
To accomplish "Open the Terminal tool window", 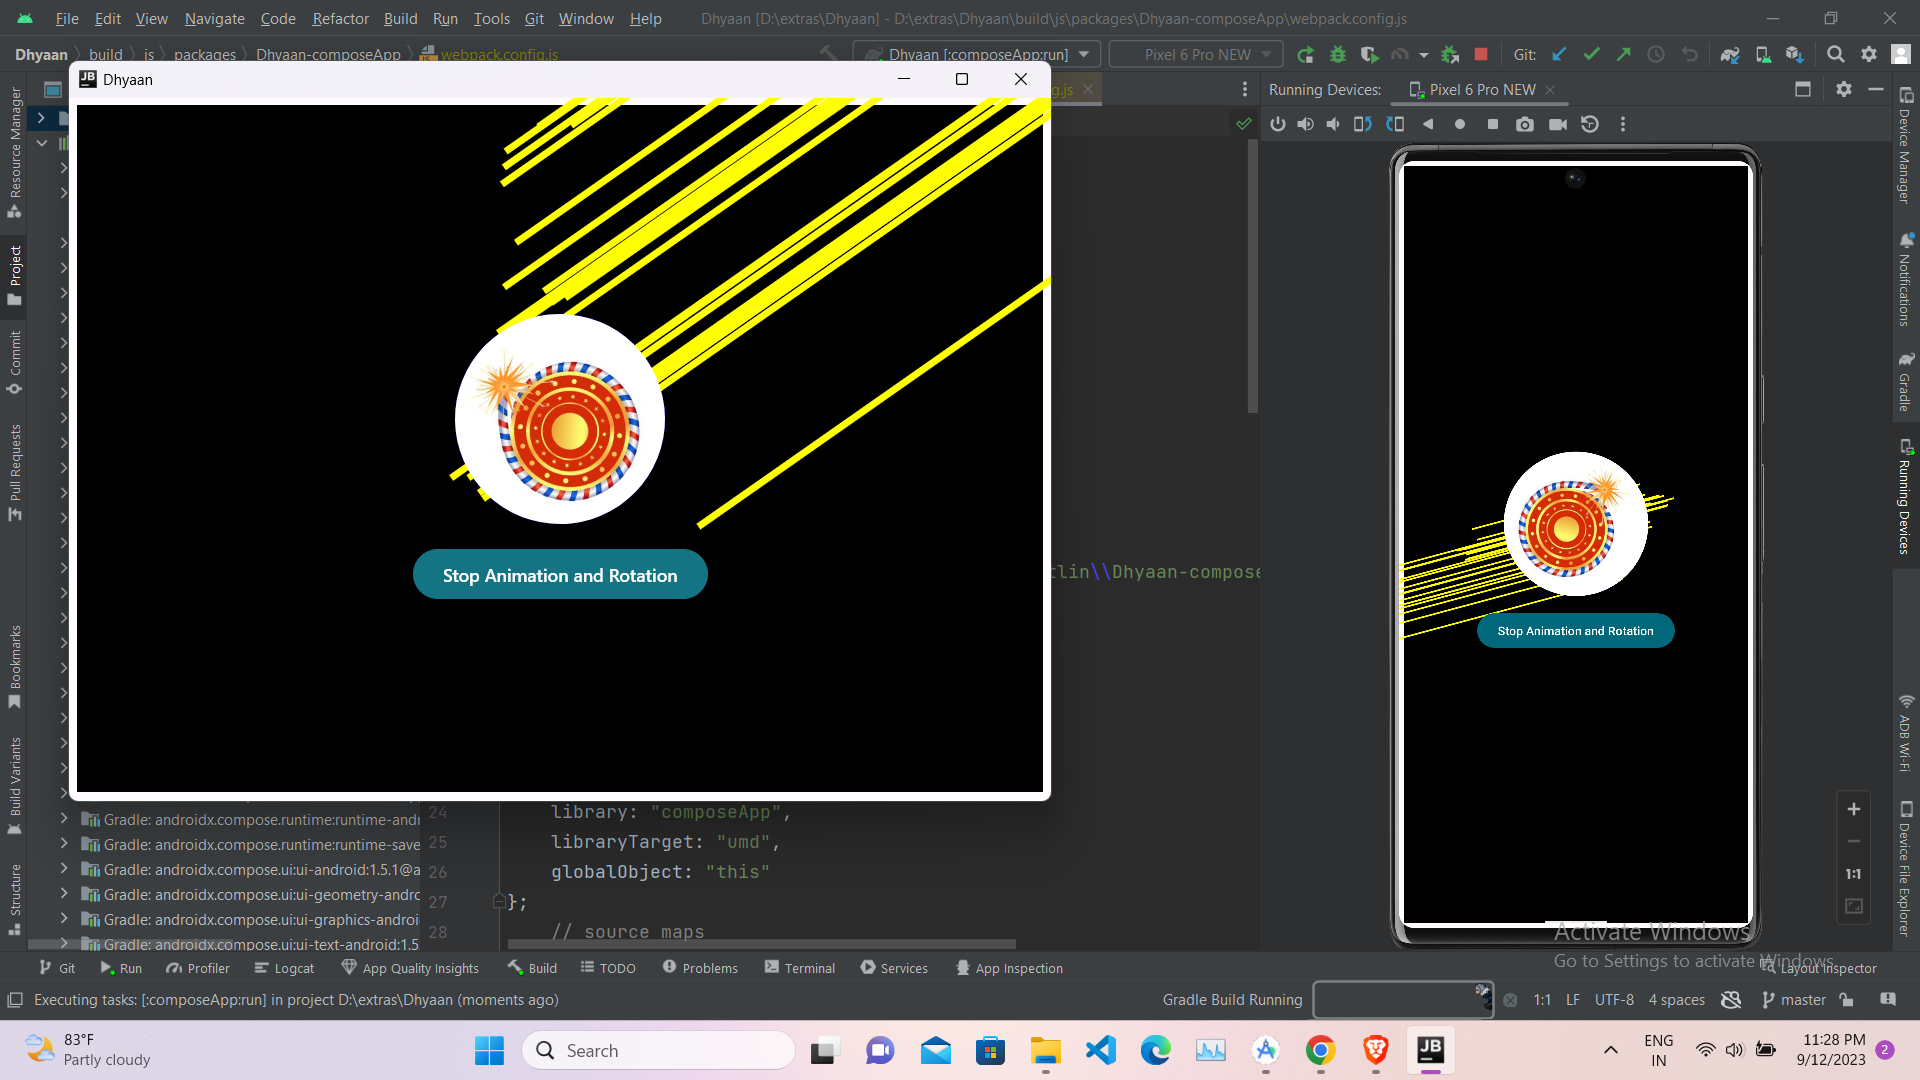I will click(799, 968).
